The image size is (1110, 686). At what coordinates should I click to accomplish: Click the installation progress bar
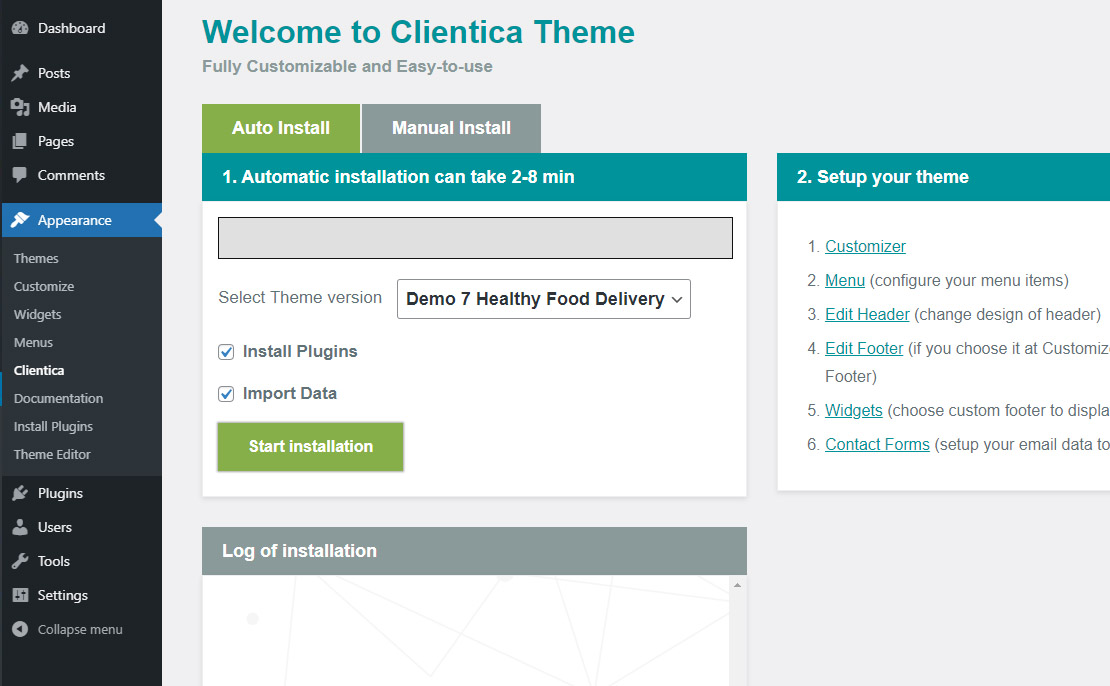[475, 238]
